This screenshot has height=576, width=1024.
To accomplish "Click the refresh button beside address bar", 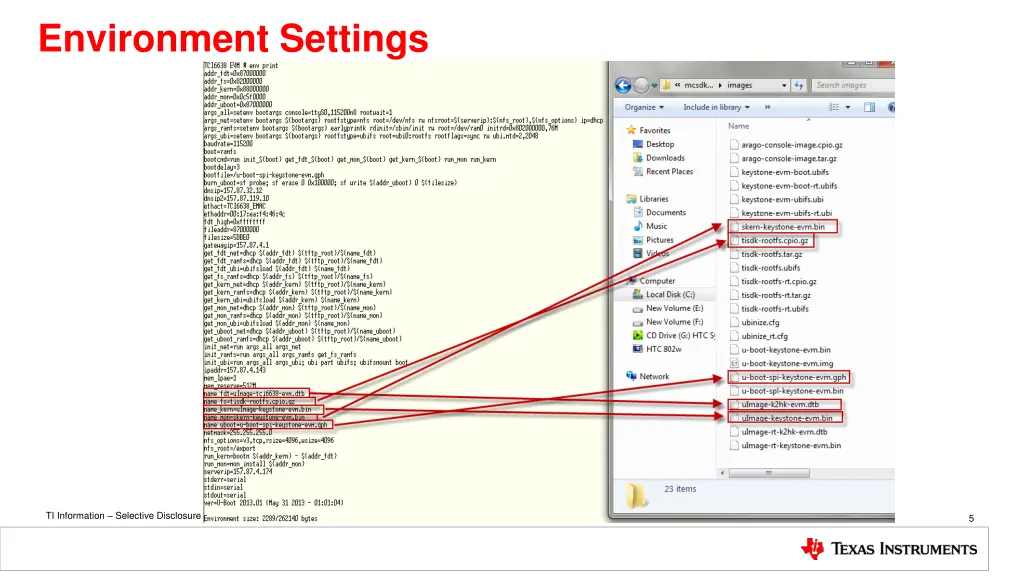I will tap(799, 86).
